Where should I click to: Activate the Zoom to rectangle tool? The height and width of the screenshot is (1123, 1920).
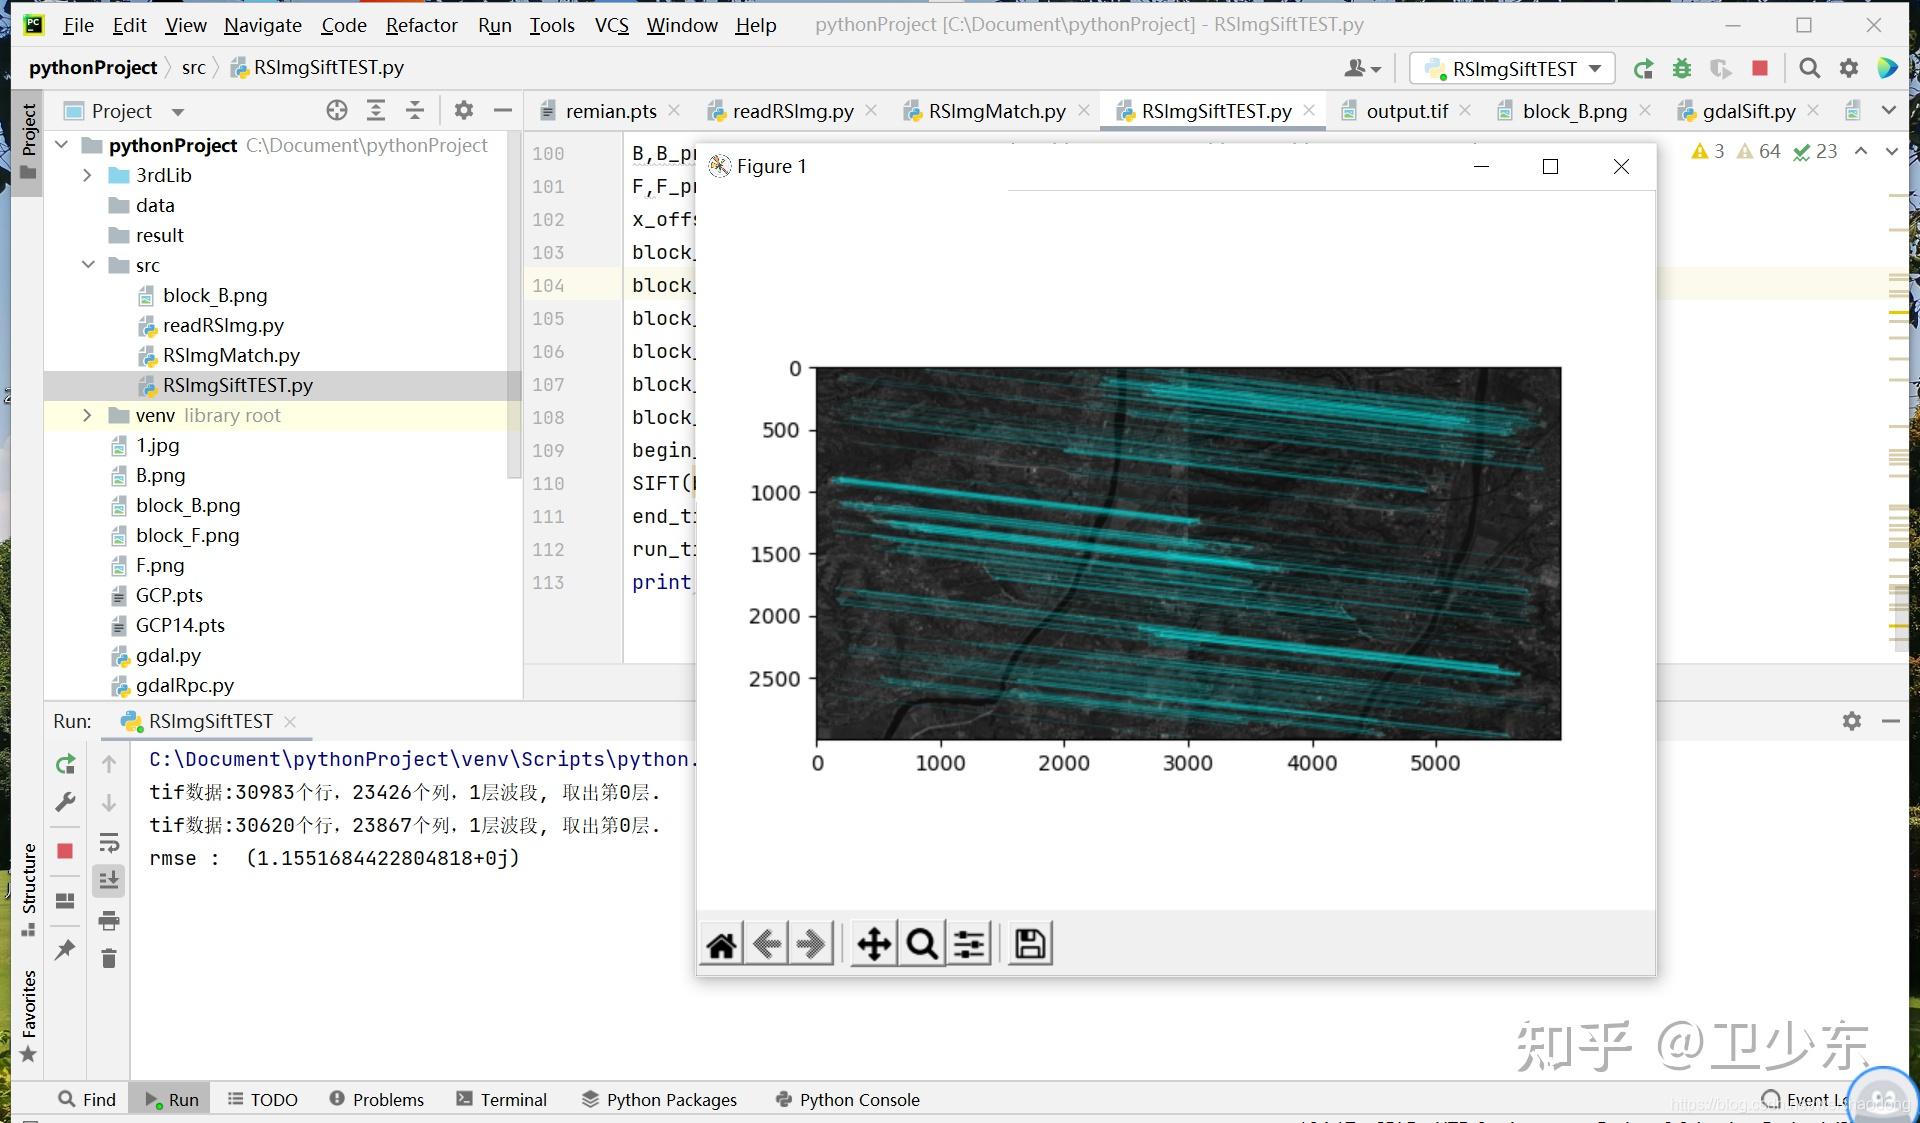click(922, 944)
